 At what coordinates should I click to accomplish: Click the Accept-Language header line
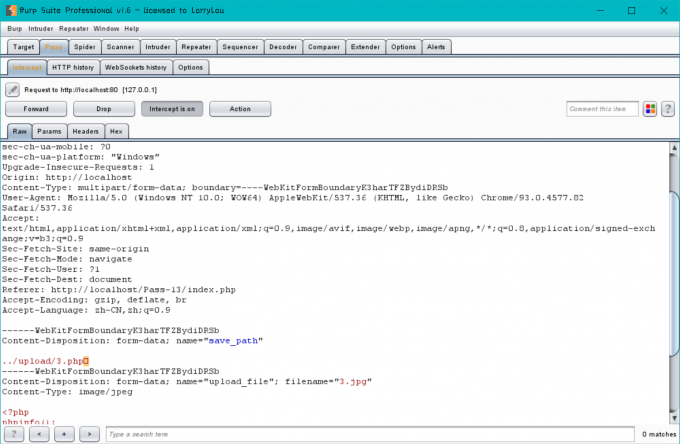[86, 310]
